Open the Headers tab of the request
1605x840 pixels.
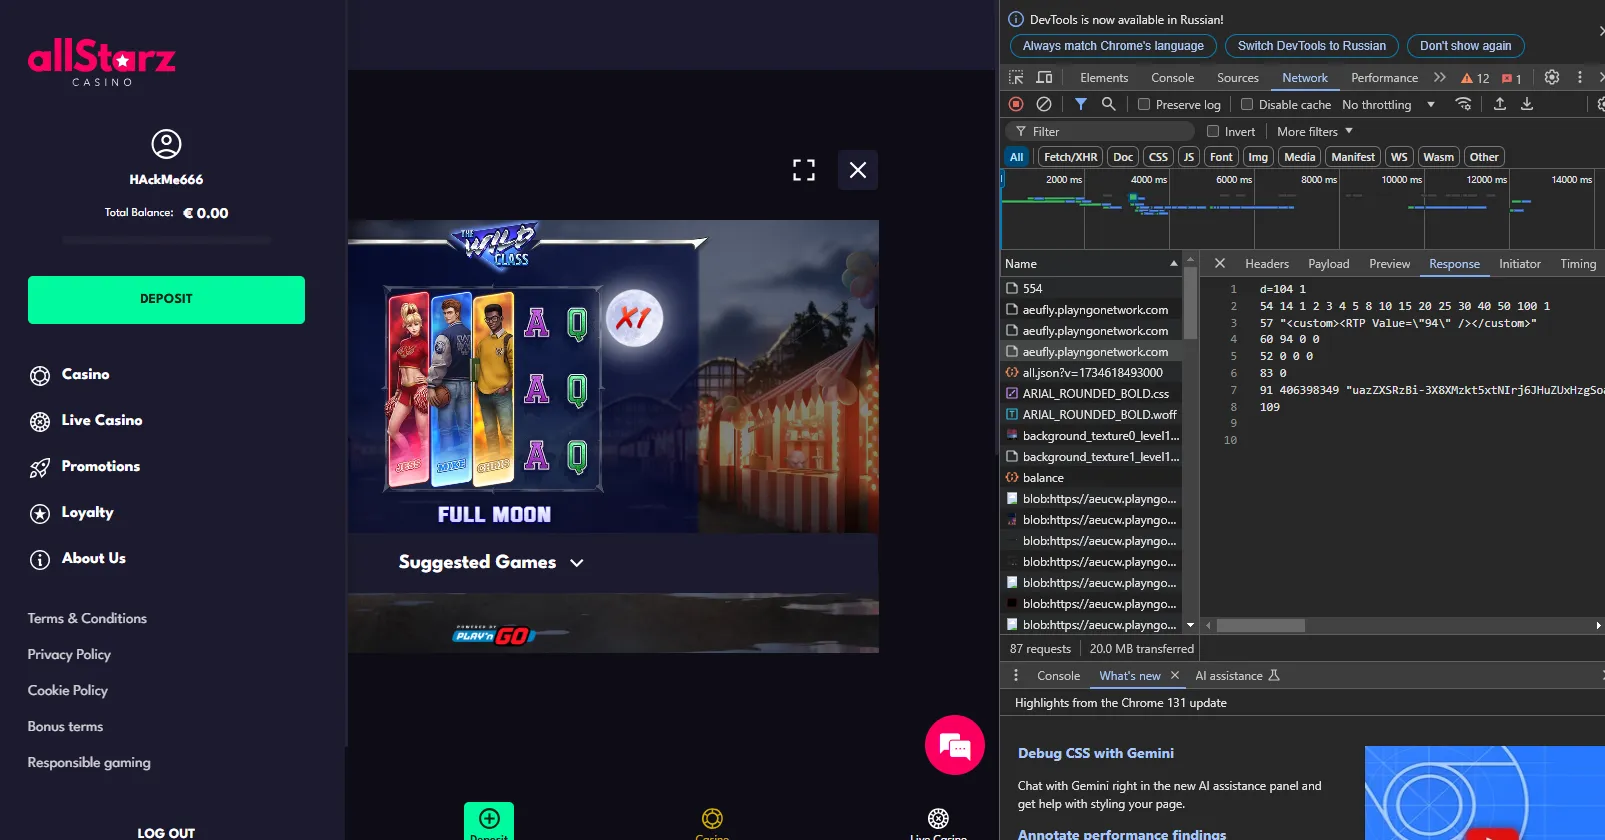coord(1267,264)
